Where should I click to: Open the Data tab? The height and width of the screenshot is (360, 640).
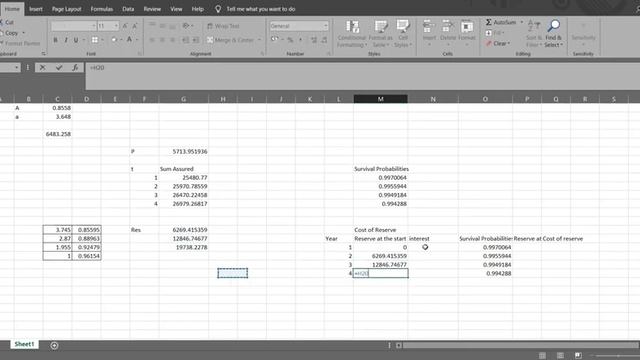point(128,9)
